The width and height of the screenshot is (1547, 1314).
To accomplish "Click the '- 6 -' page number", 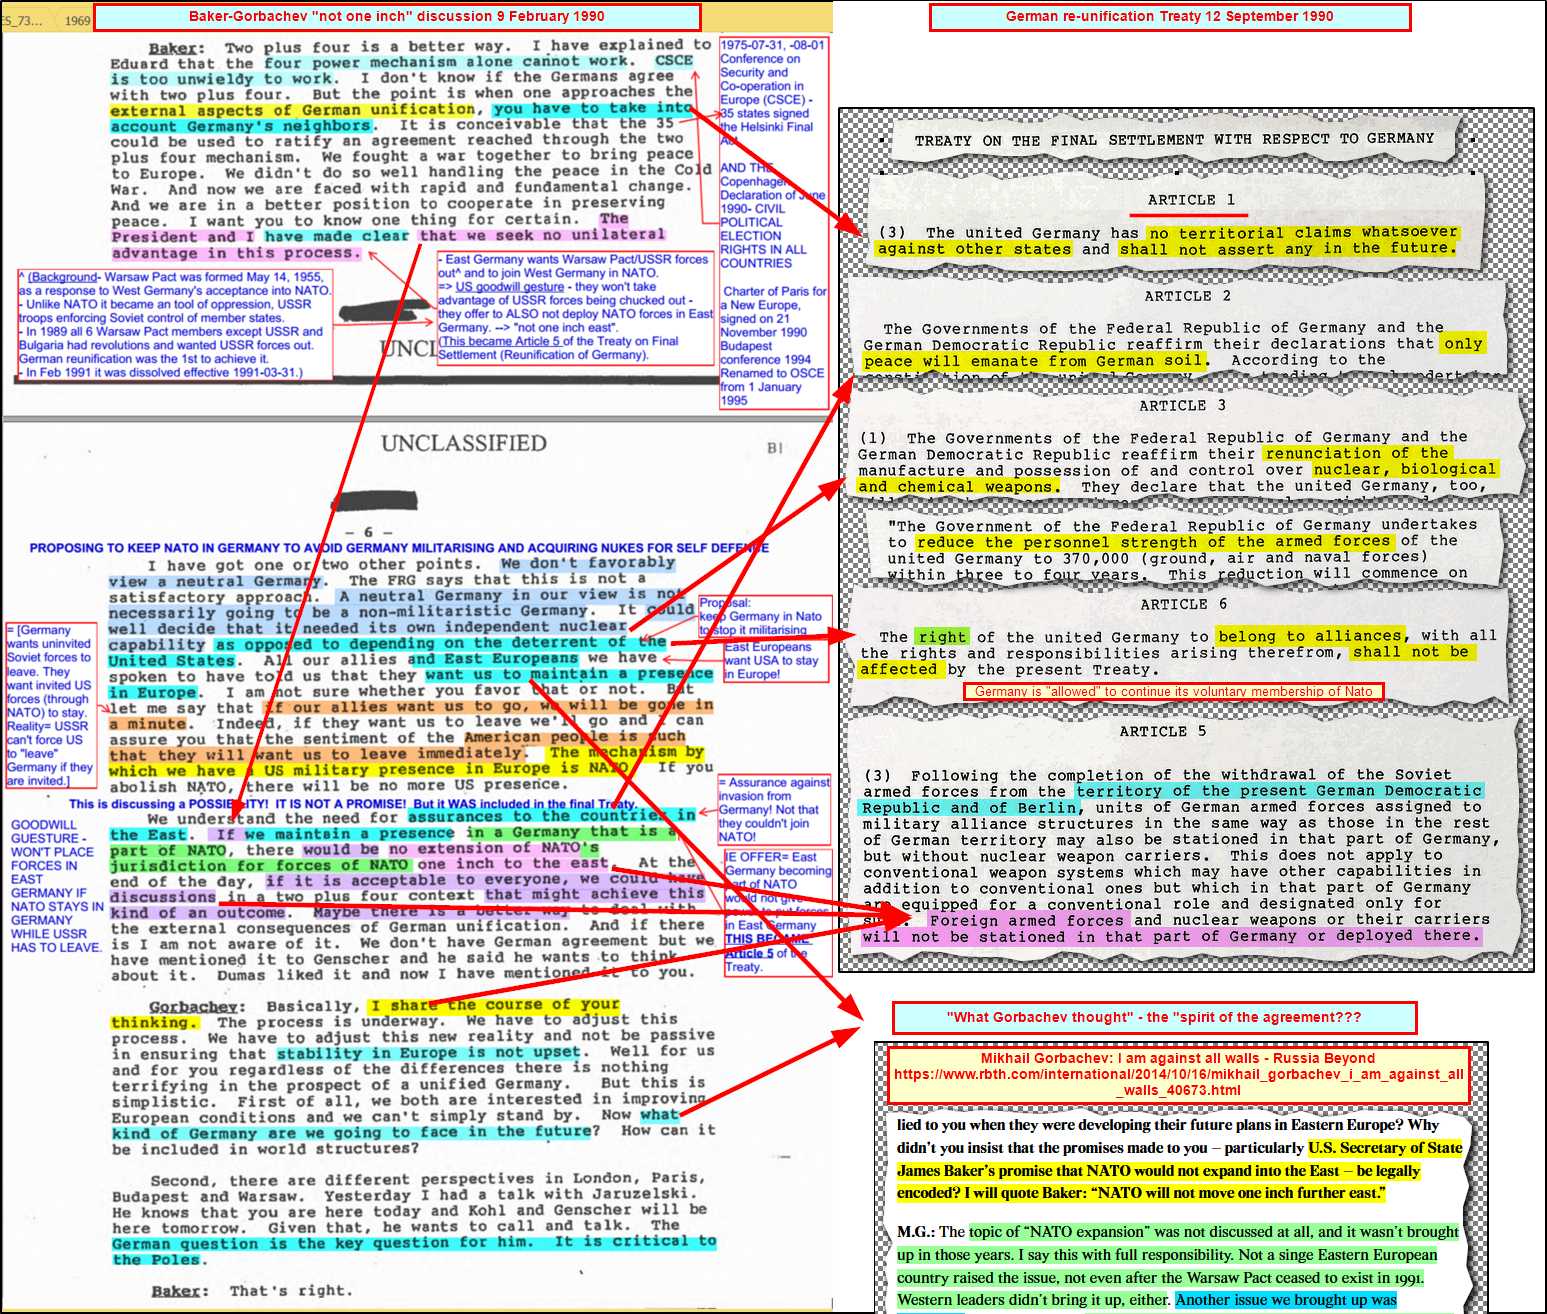I will (x=368, y=533).
